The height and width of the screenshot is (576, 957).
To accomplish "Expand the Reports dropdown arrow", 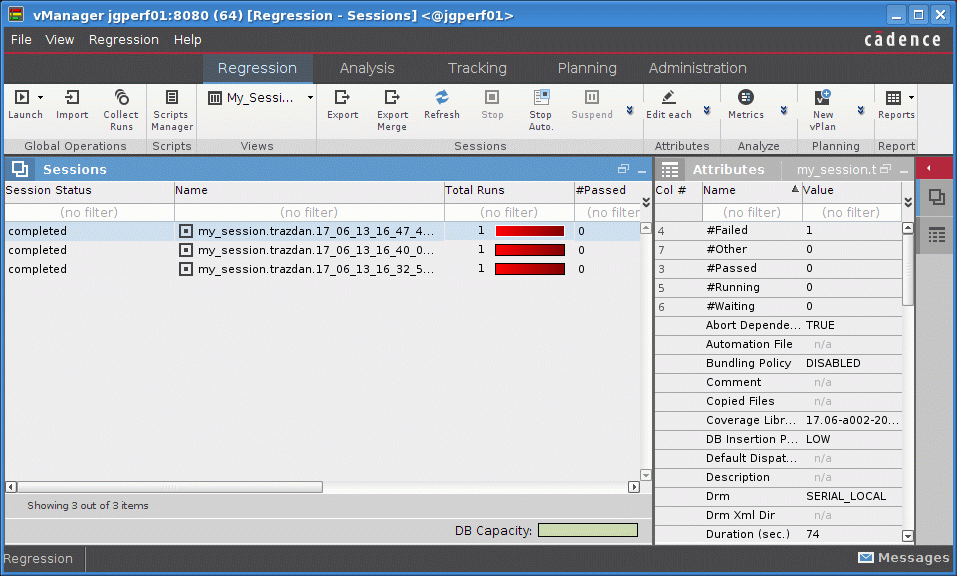I will [x=911, y=98].
